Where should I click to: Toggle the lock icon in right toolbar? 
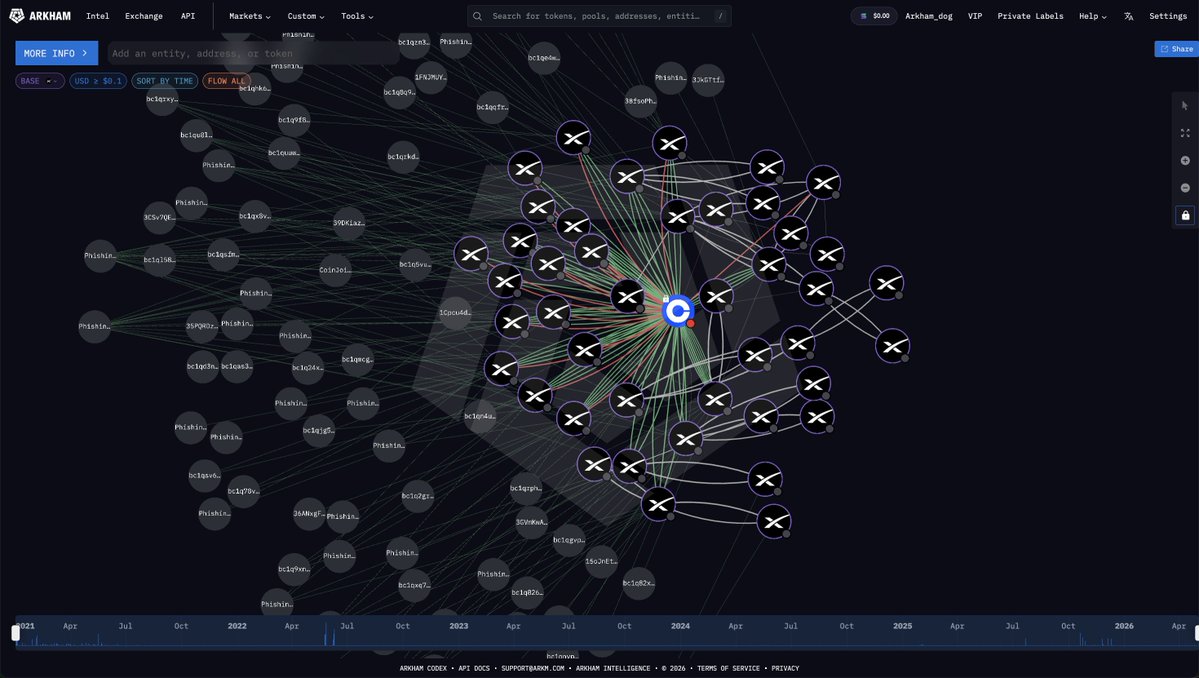(1185, 216)
